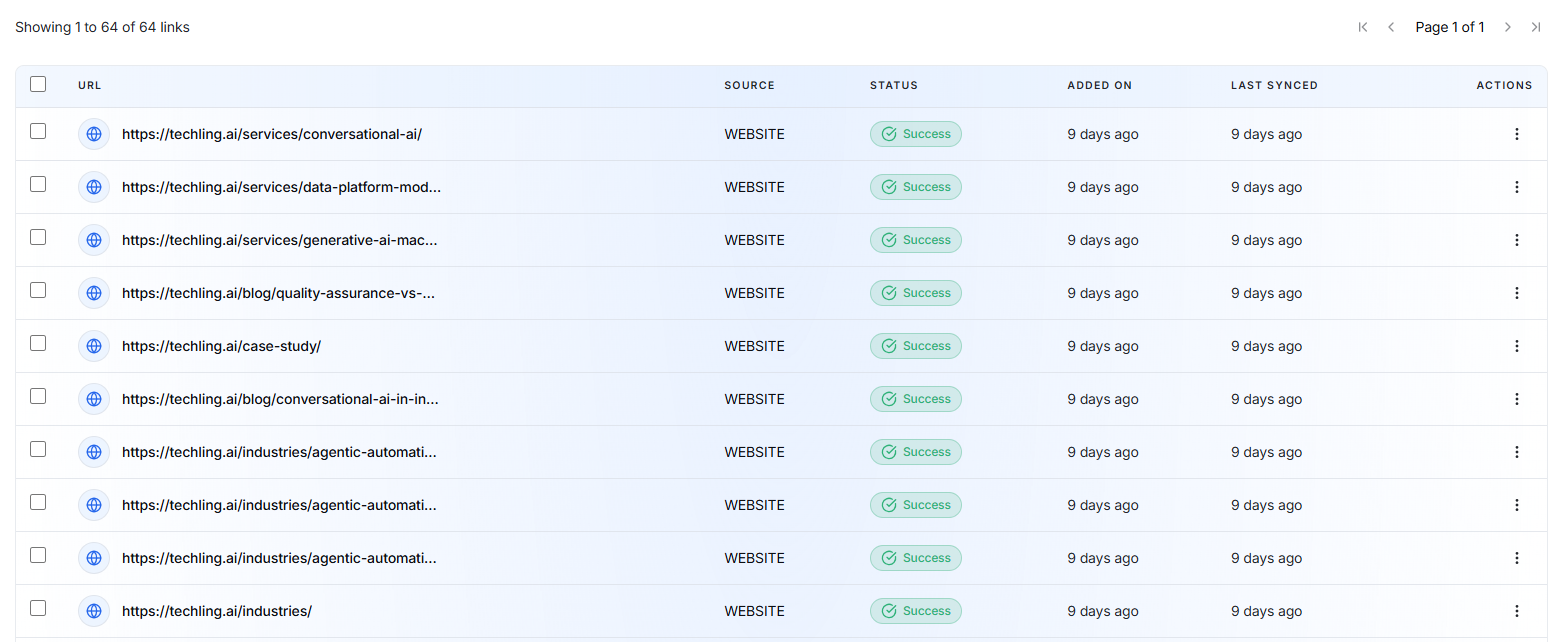Tick the blog/conversational-ai-in-in row checkbox
This screenshot has height=642, width=1565.
coord(38,396)
